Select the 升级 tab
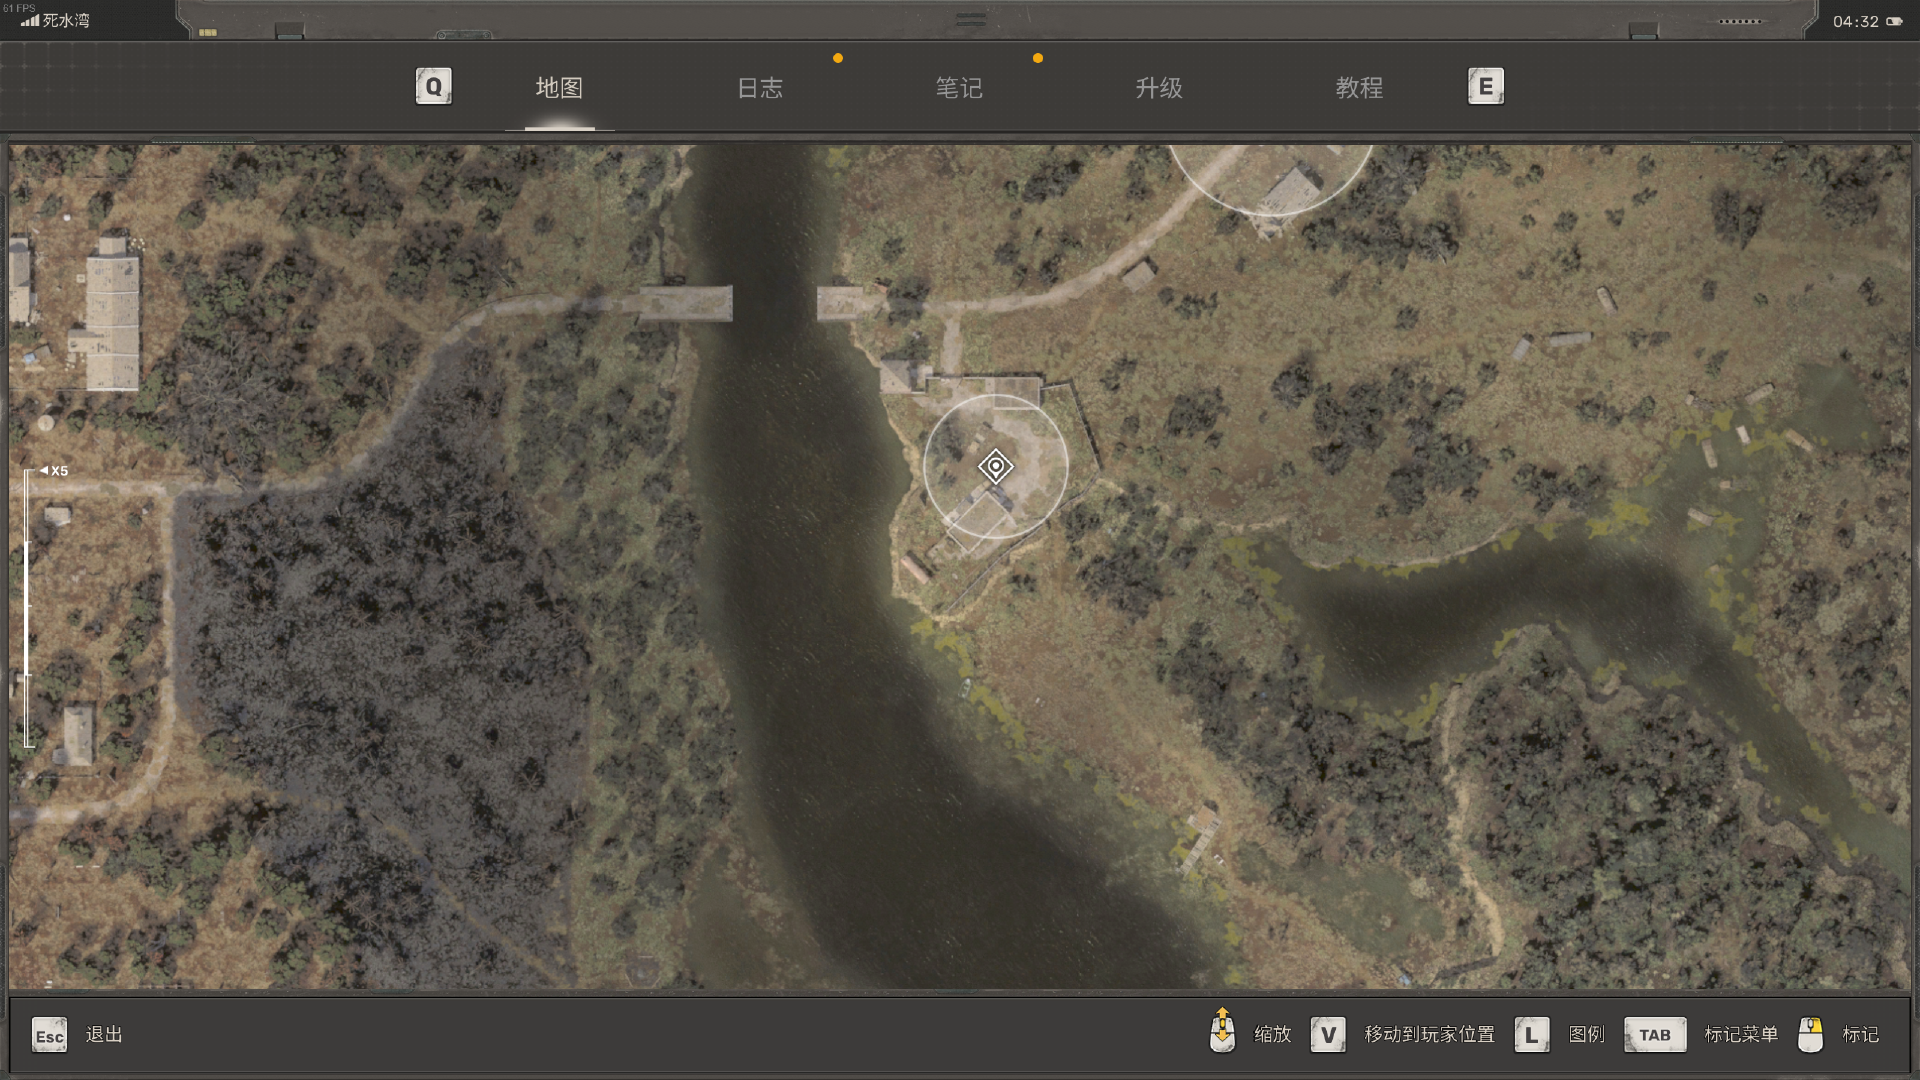This screenshot has height=1080, width=1920. click(x=1158, y=88)
